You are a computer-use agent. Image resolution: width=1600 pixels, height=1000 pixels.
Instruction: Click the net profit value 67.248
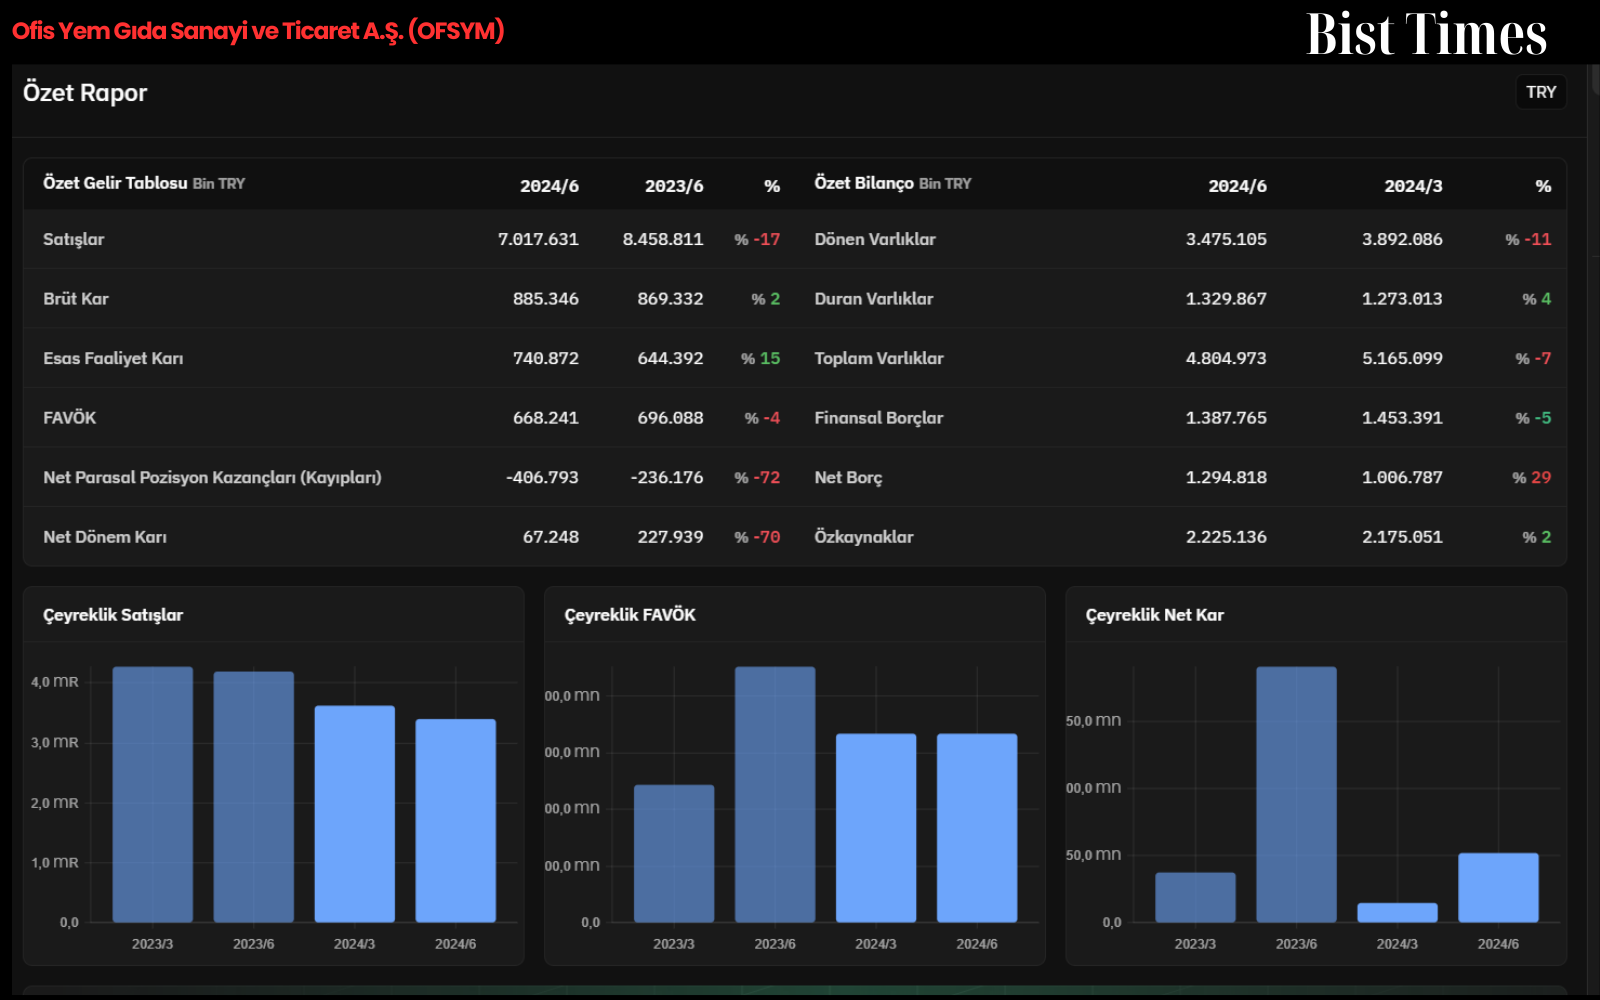[551, 537]
